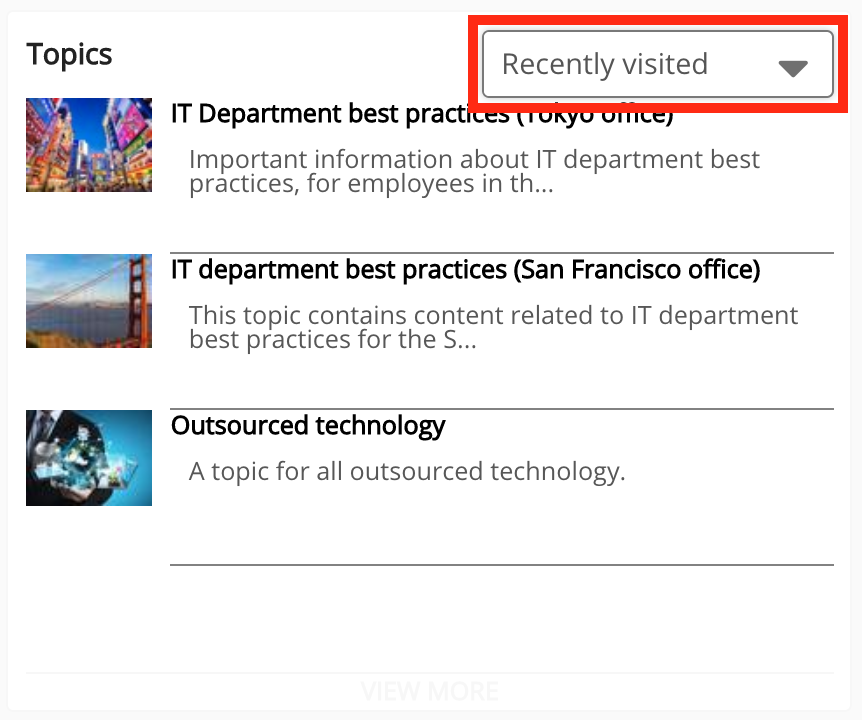862x720 pixels.
Task: Open the Outsourced technology thumbnail image
Action: point(89,457)
